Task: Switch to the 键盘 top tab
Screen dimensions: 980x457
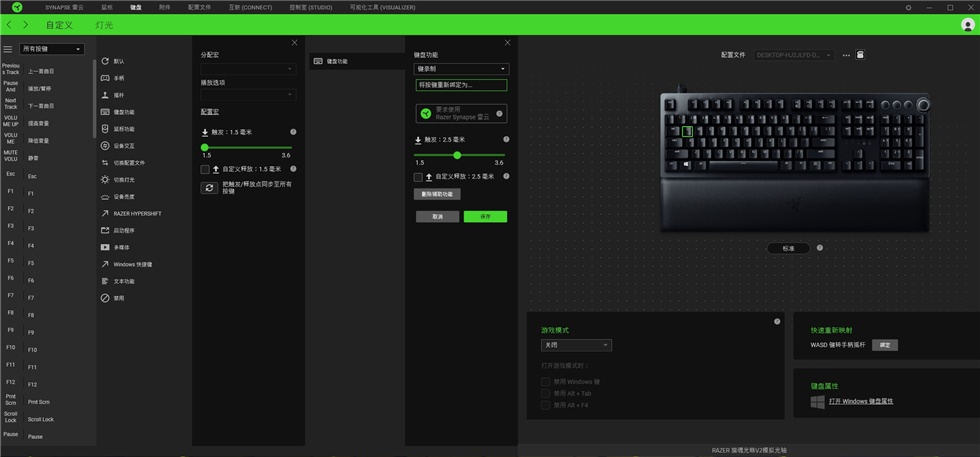Action: 136,8
